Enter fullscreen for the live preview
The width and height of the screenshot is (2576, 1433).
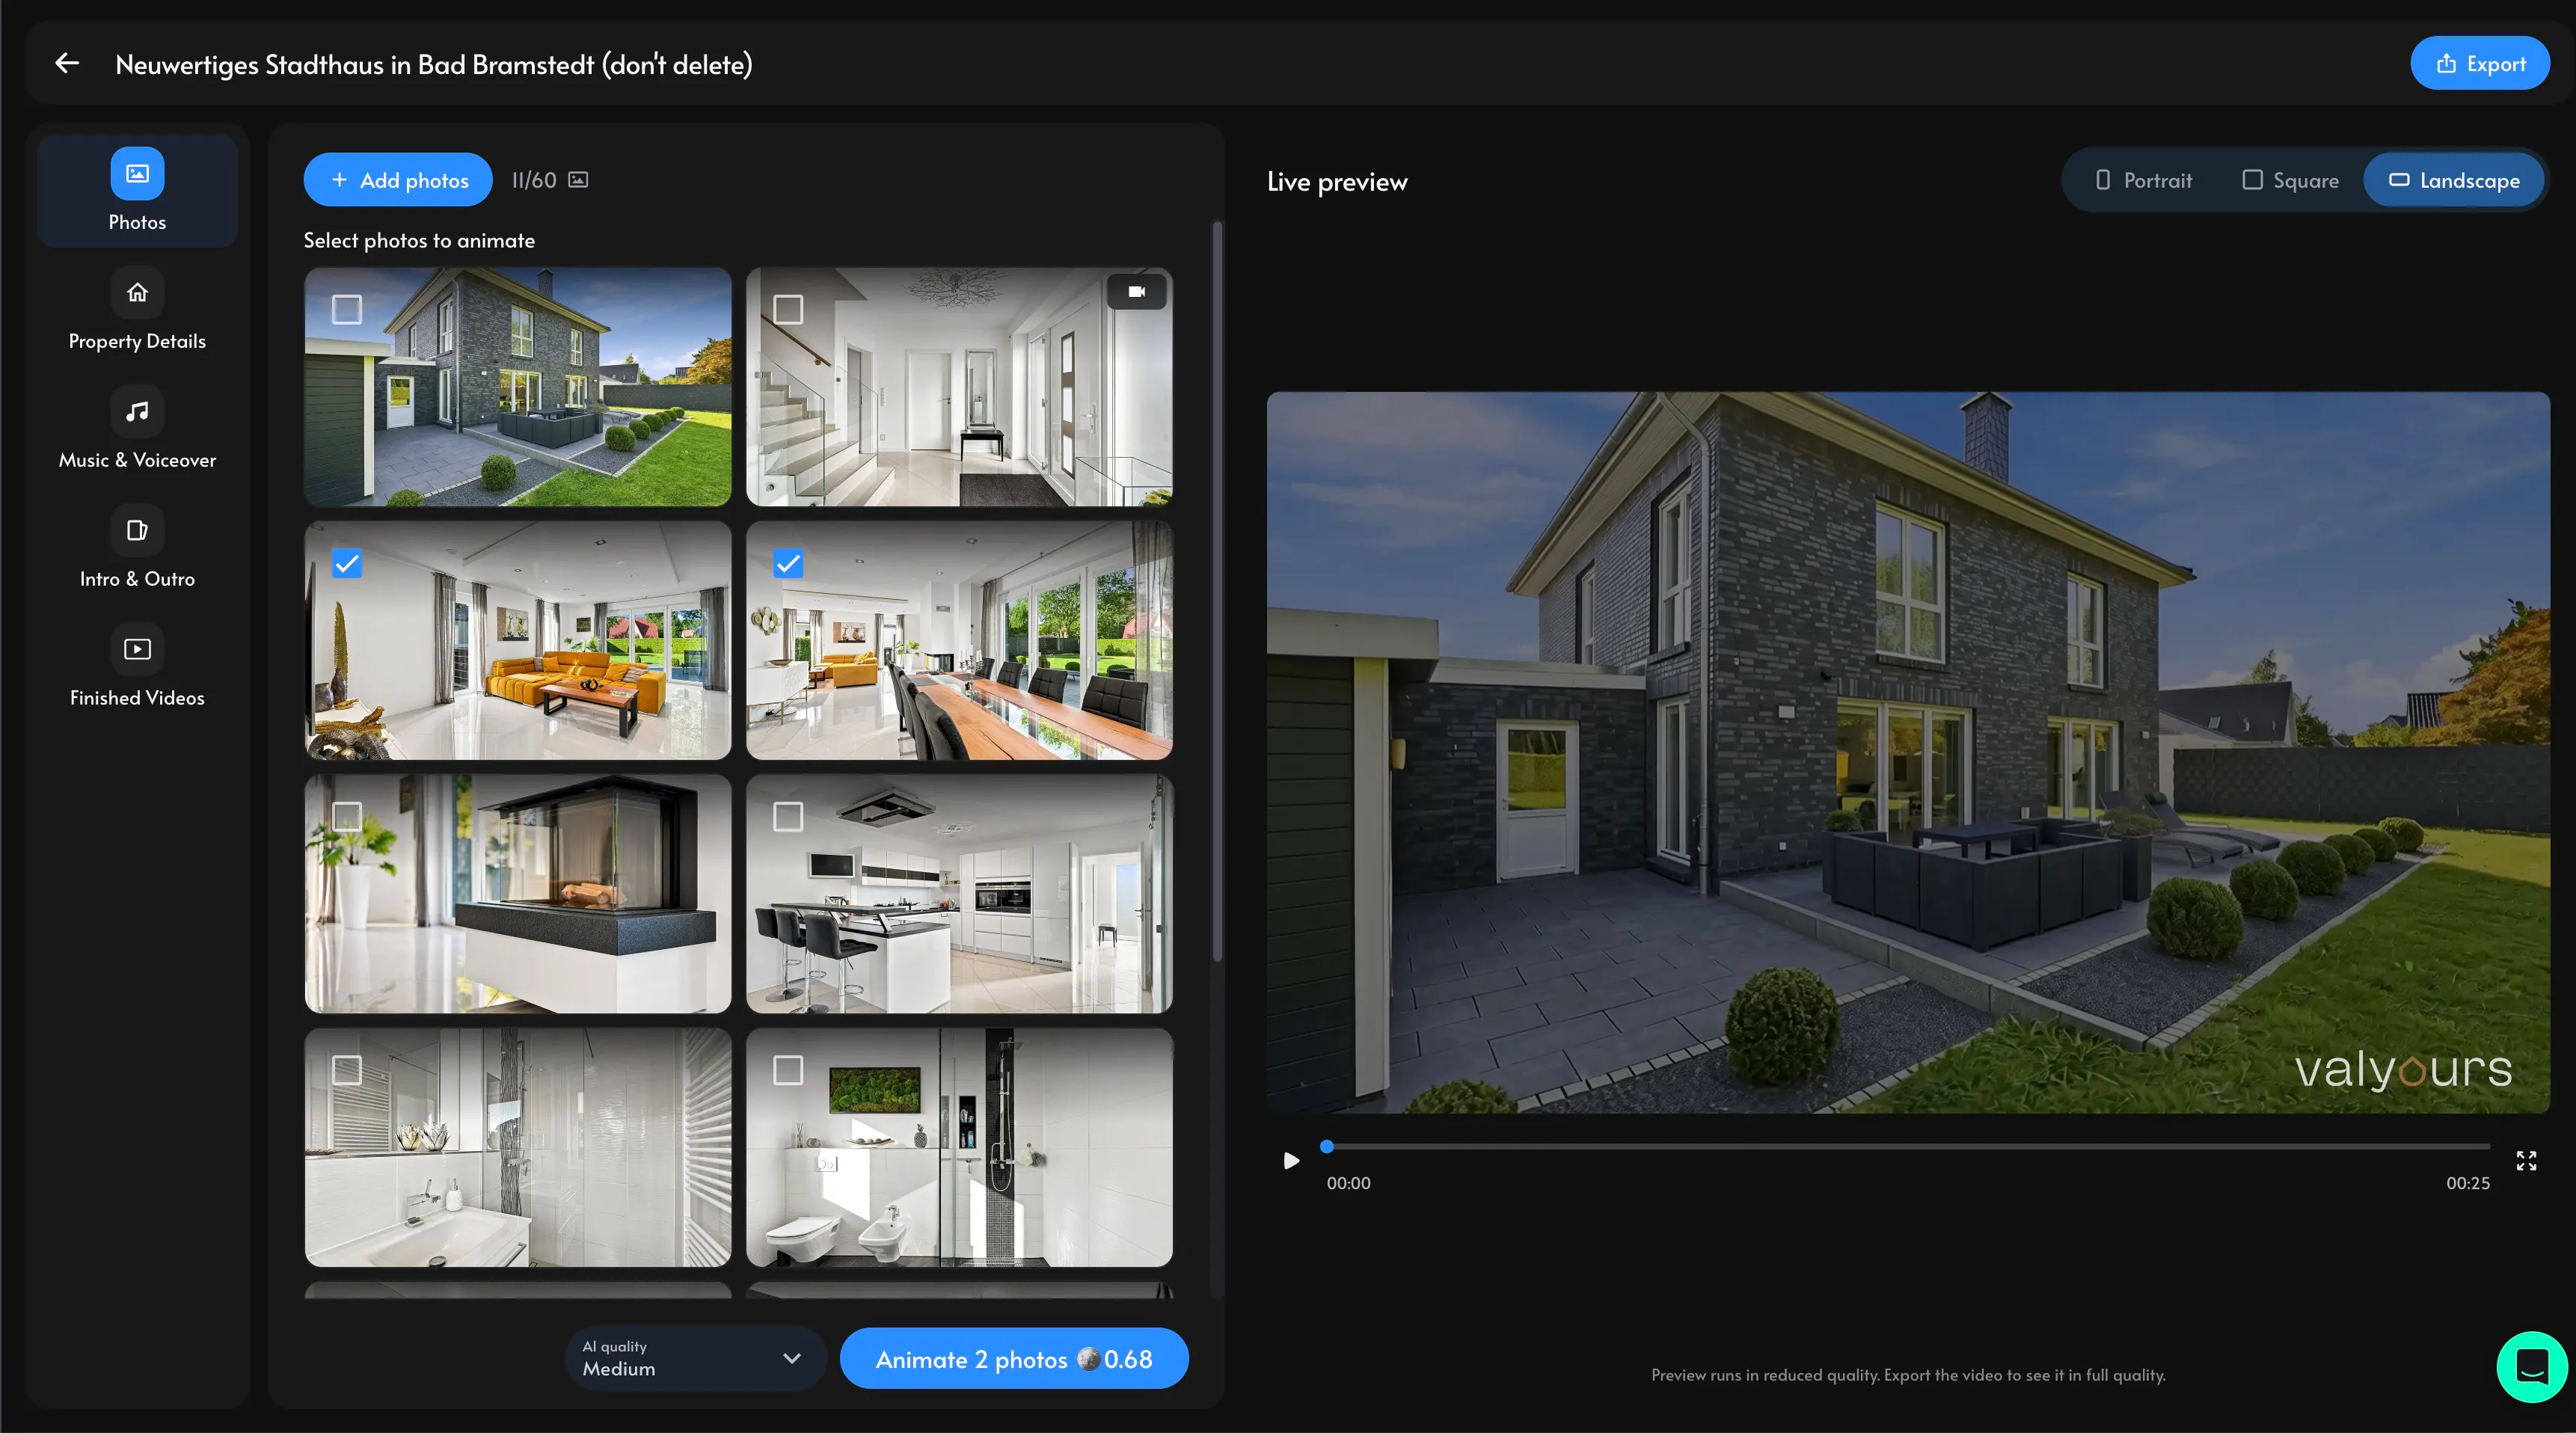[2526, 1160]
